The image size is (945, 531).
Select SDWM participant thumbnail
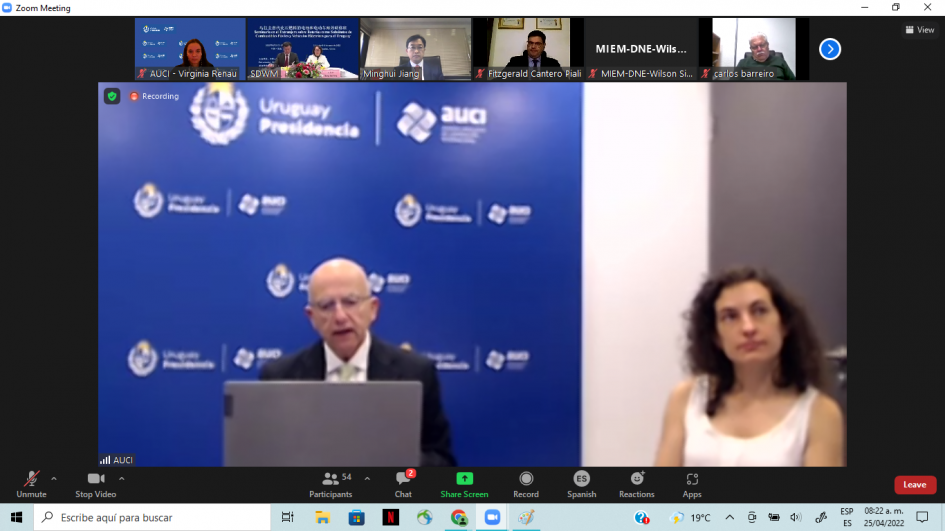[x=303, y=49]
